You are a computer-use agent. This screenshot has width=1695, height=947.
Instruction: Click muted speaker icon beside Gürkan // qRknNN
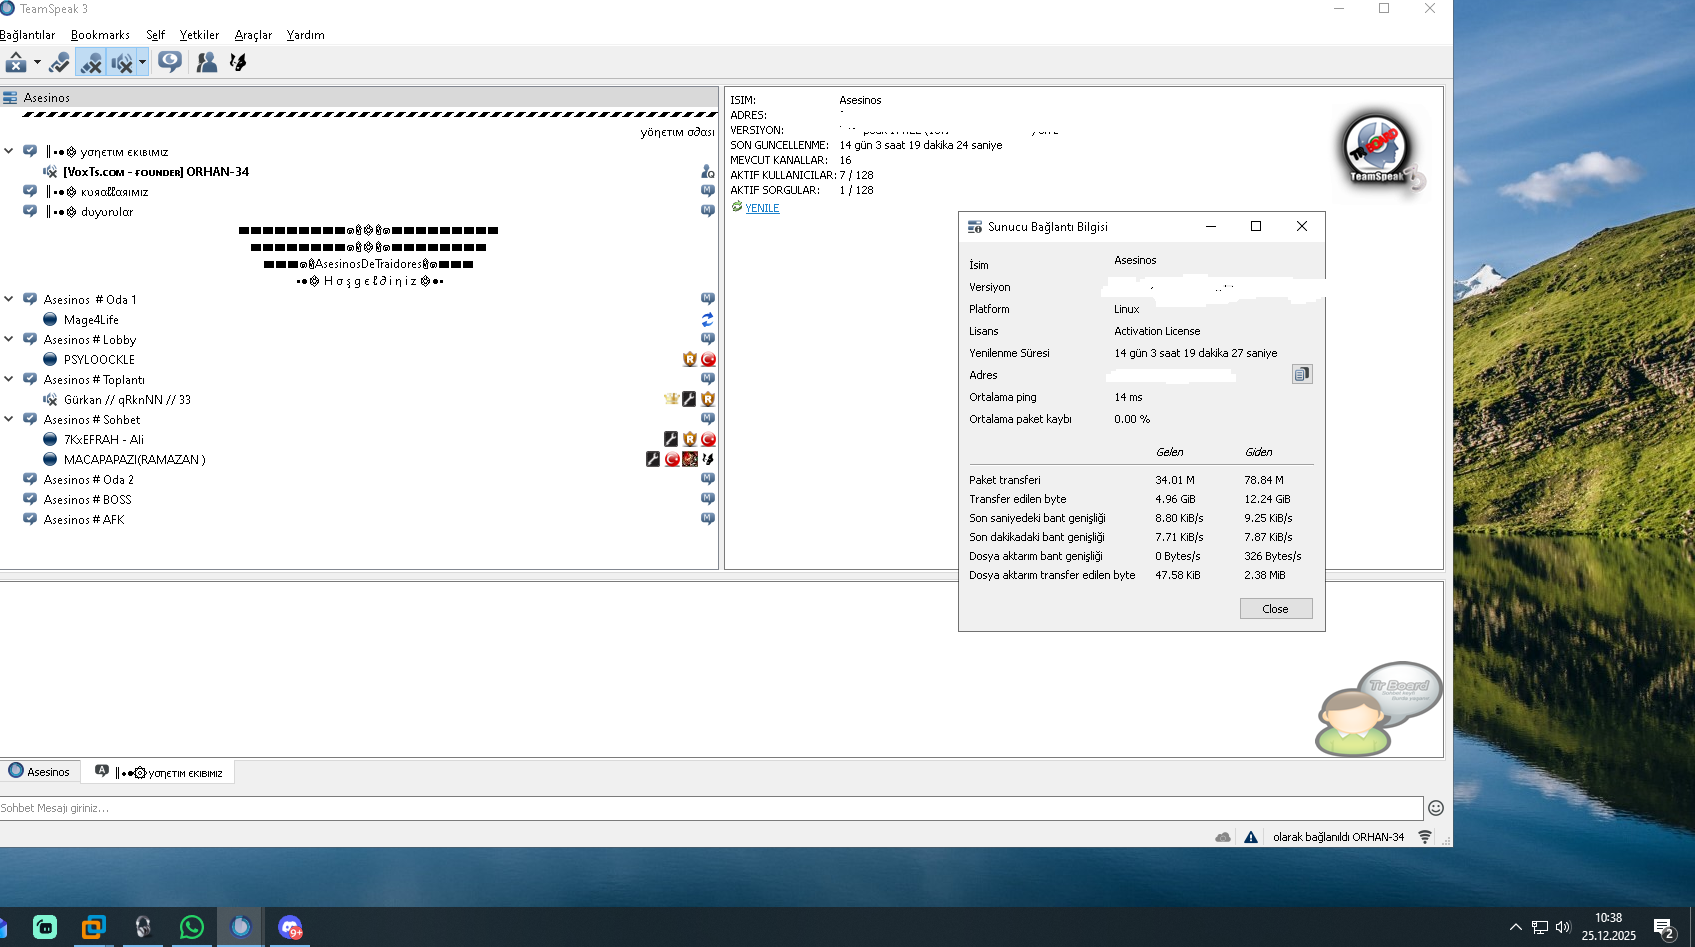pos(50,400)
